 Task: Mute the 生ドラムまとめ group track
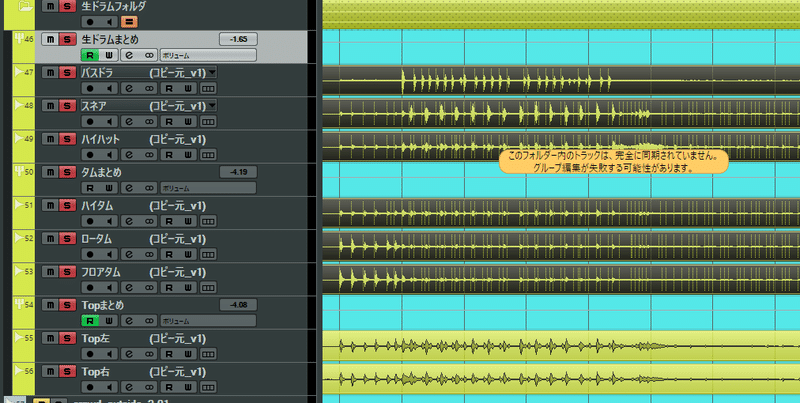50,39
